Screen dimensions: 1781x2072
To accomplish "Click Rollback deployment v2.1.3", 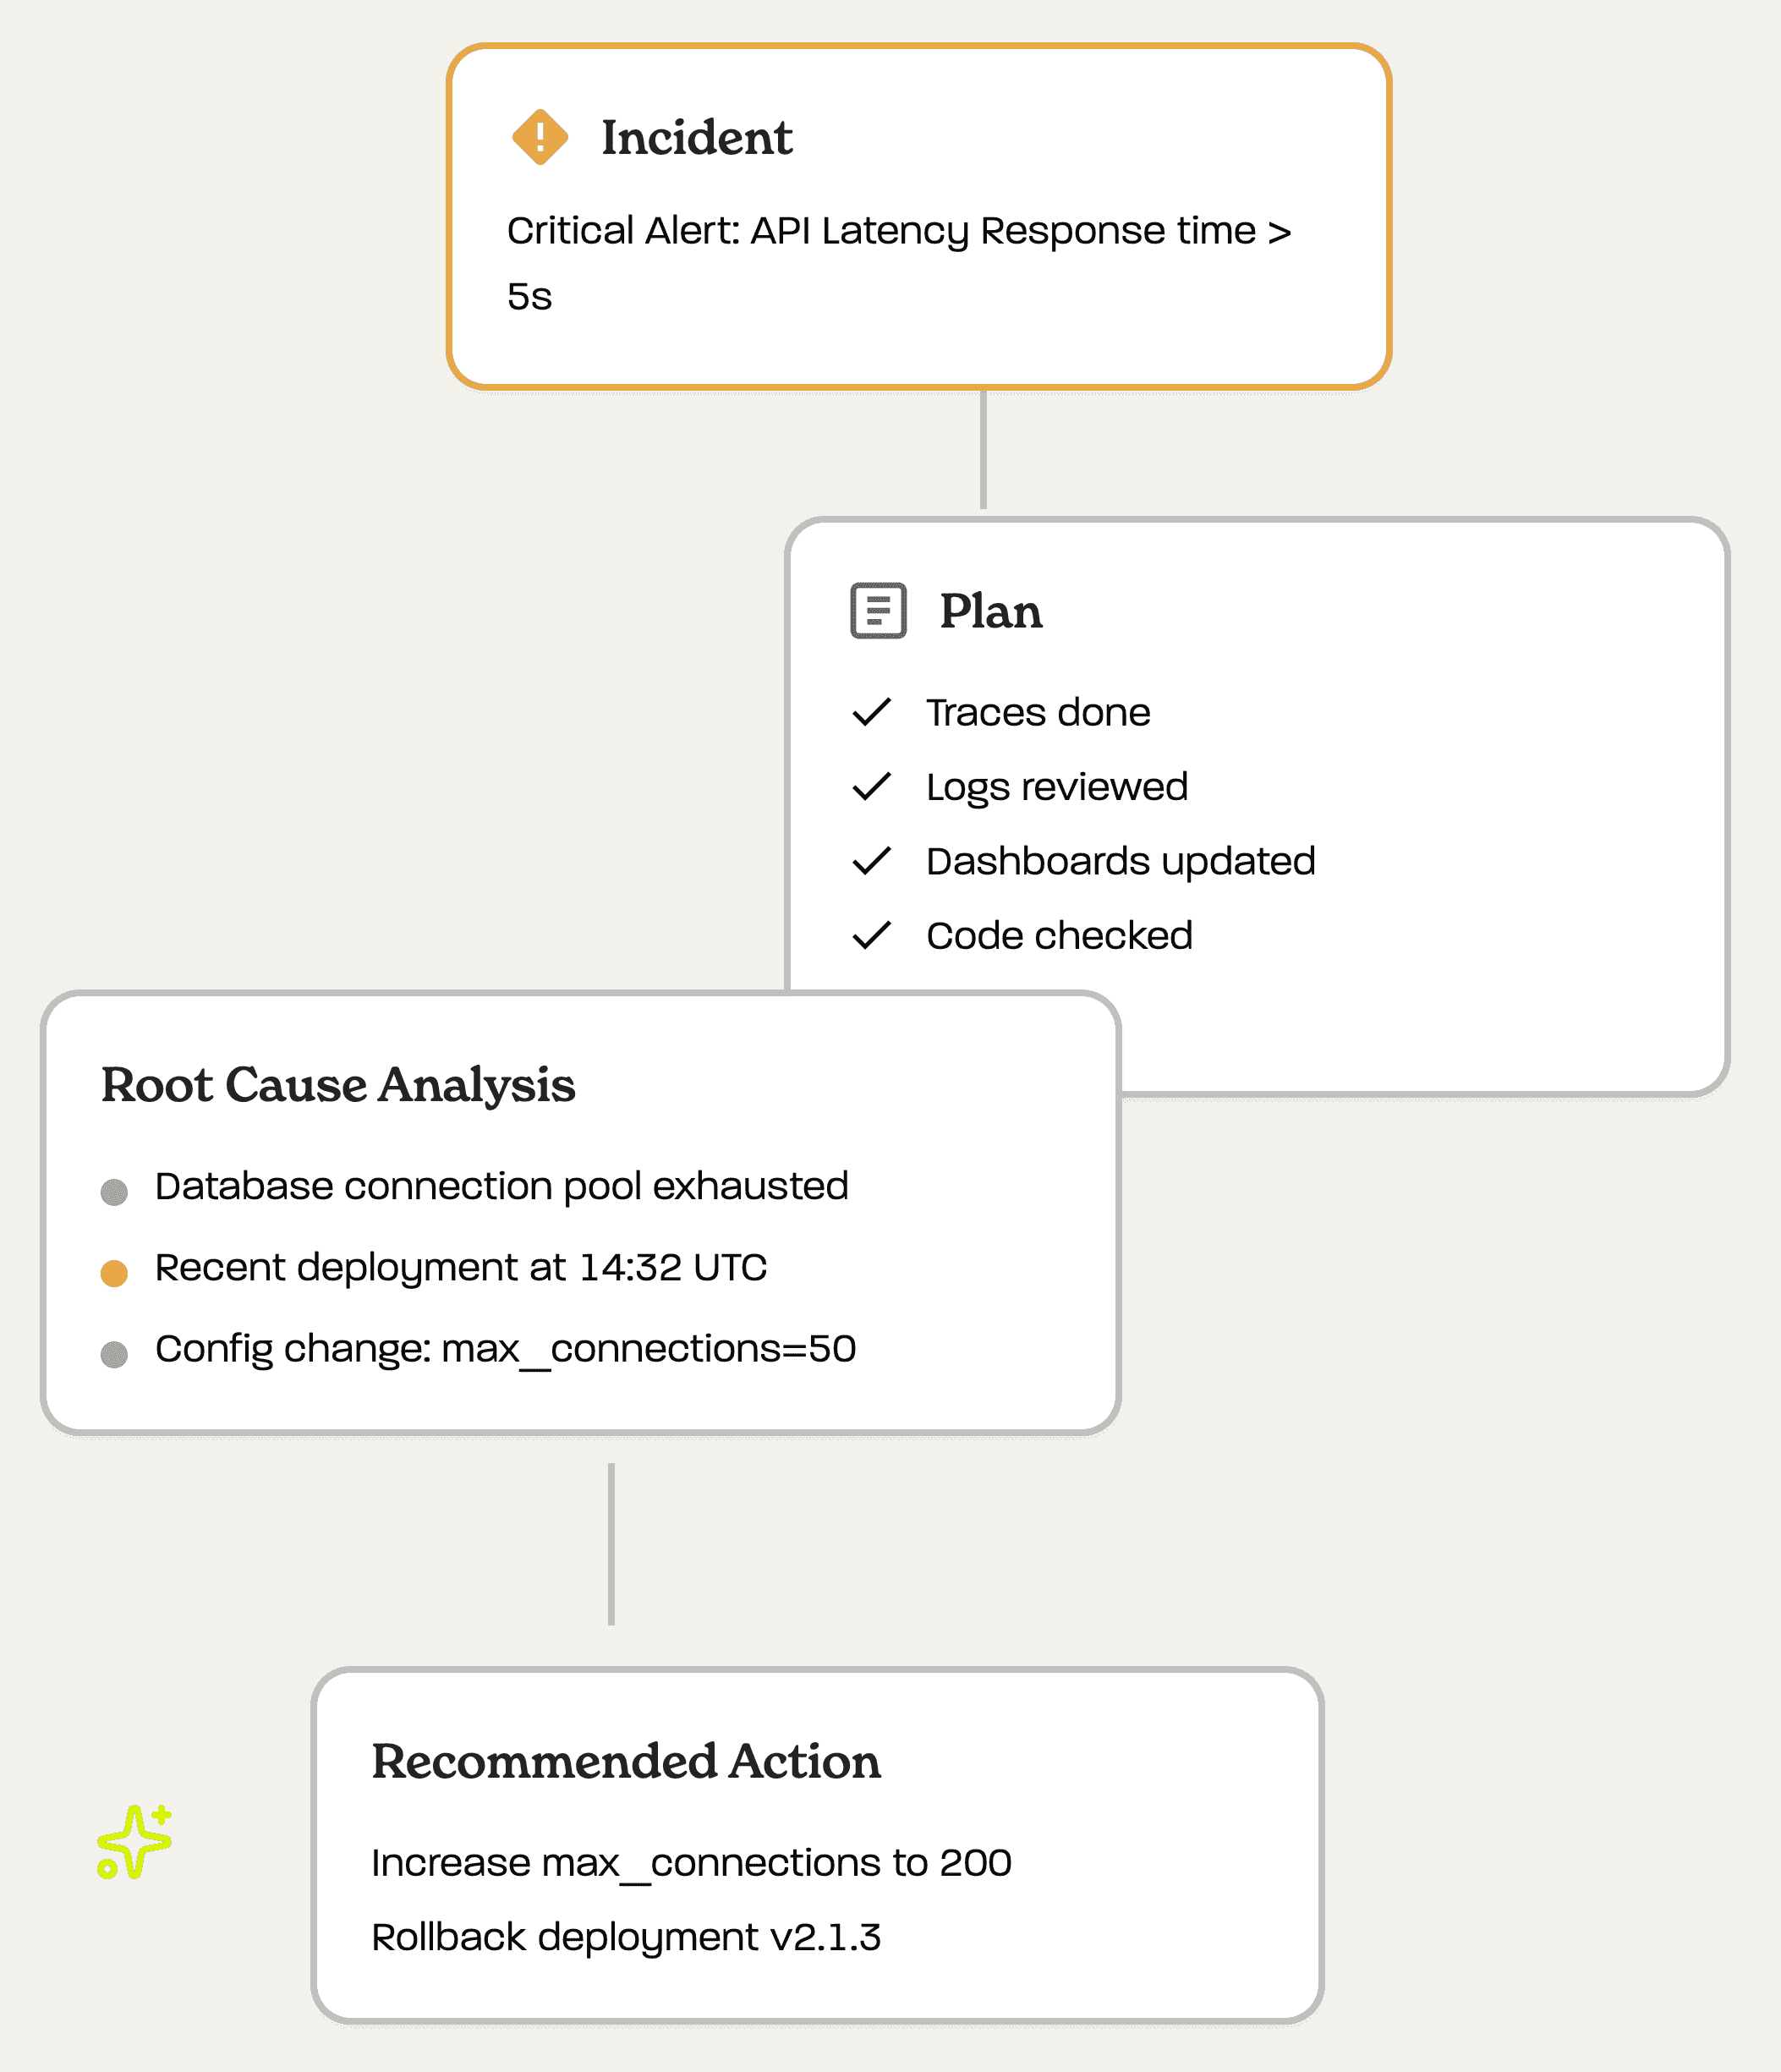I will 626,1937.
